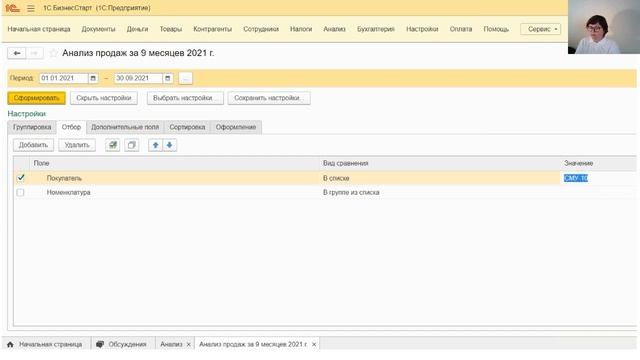Move filter row up
The image size is (640, 360).
coord(156,145)
